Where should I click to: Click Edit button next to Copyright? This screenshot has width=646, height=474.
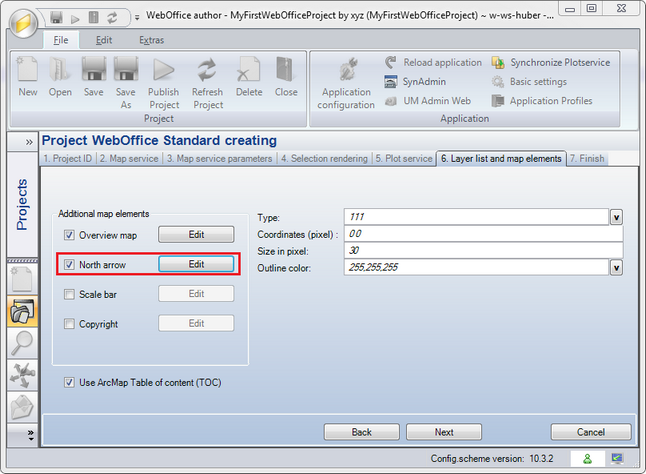196,323
